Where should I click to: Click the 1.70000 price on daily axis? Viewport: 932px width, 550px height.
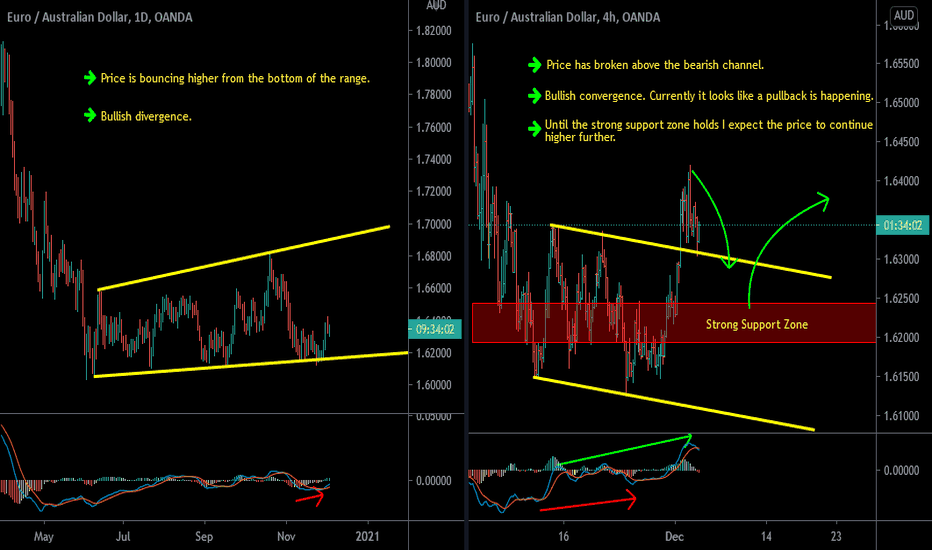(433, 224)
